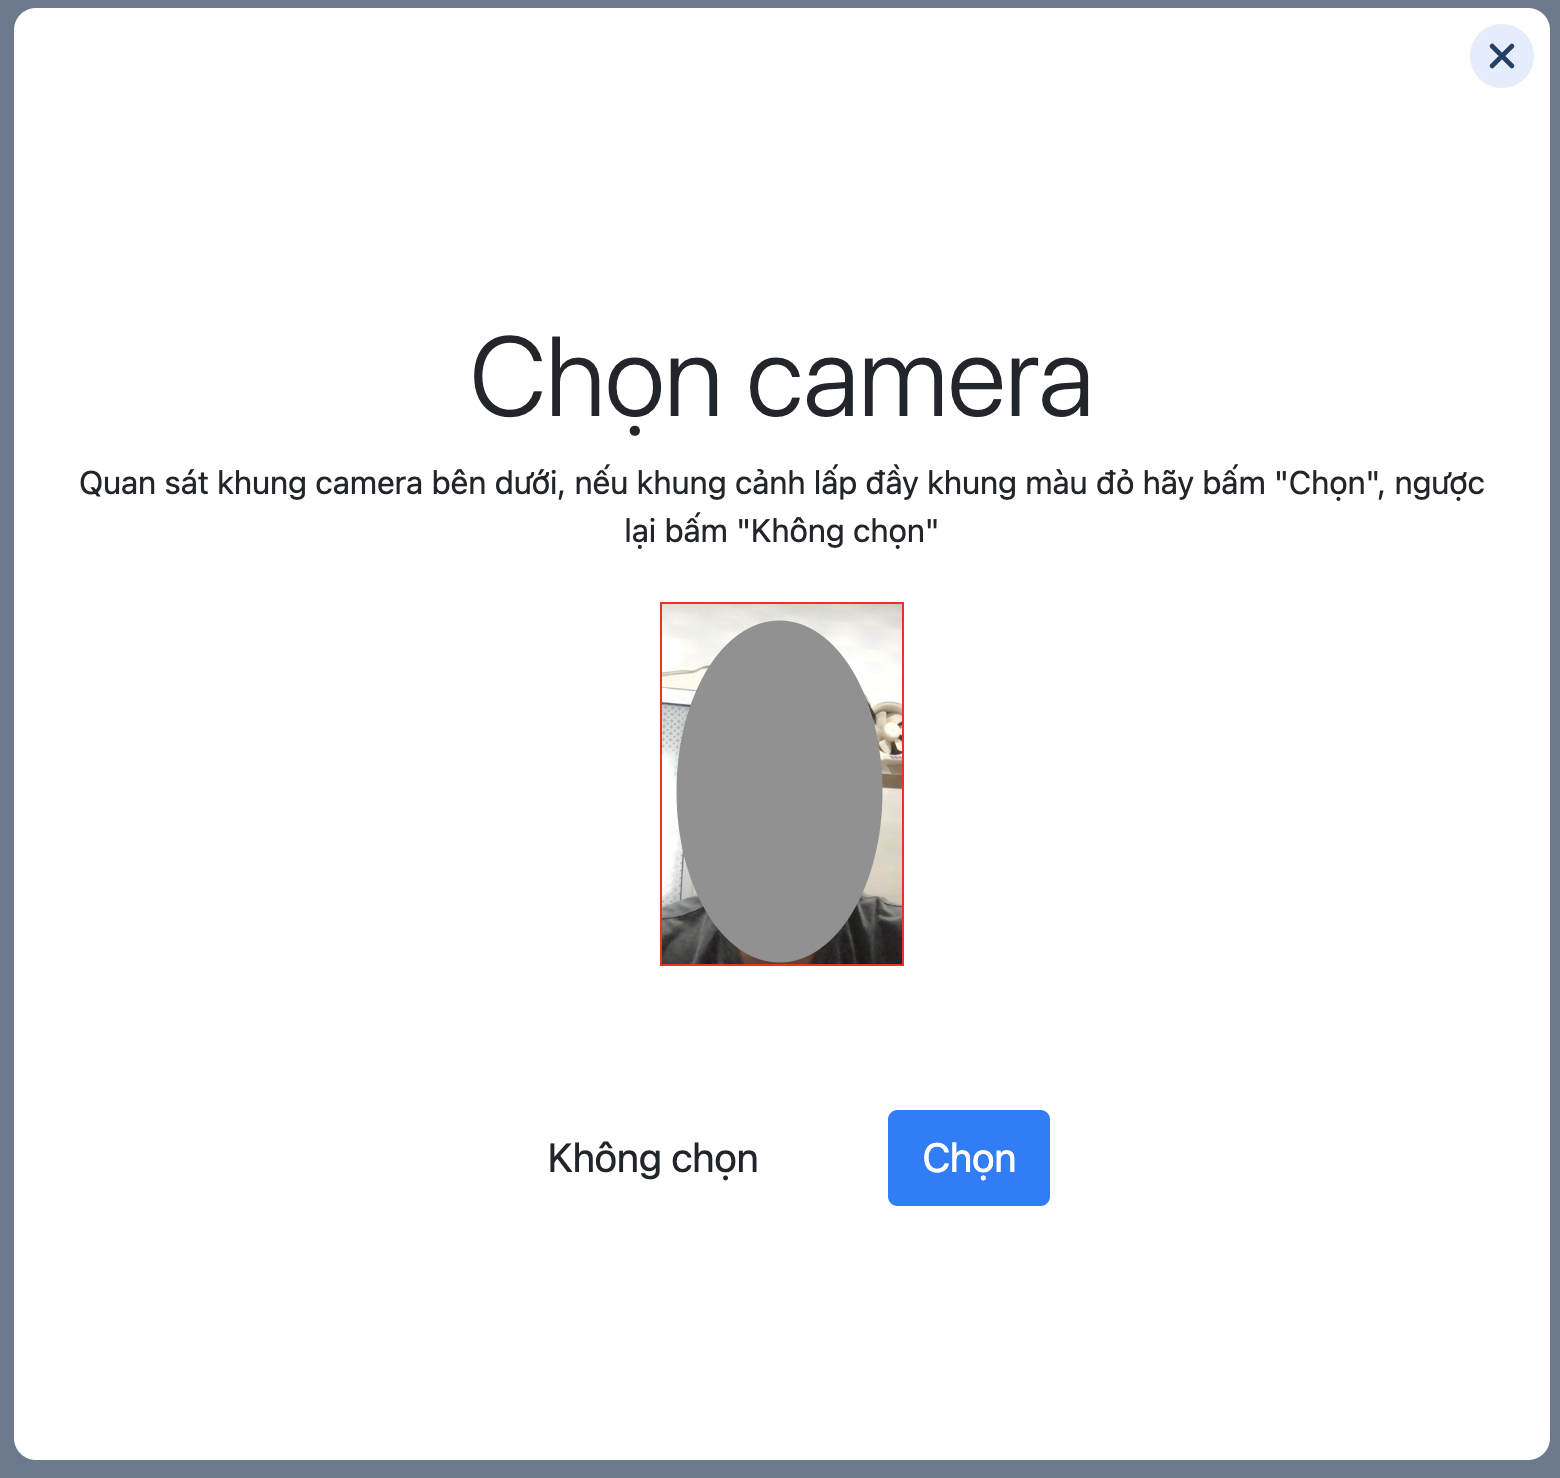The image size is (1560, 1478).
Task: Click the blue Chọn button
Action: 968,1158
